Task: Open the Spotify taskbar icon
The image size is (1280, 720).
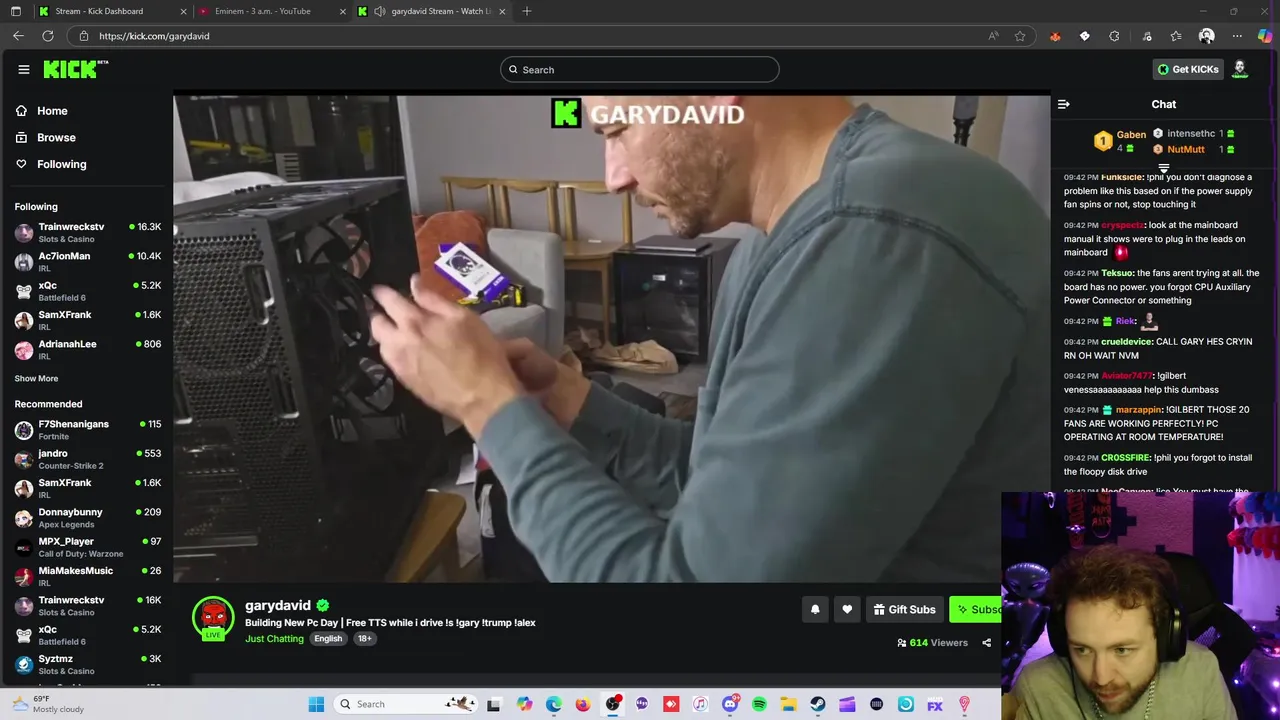Action: [x=759, y=704]
